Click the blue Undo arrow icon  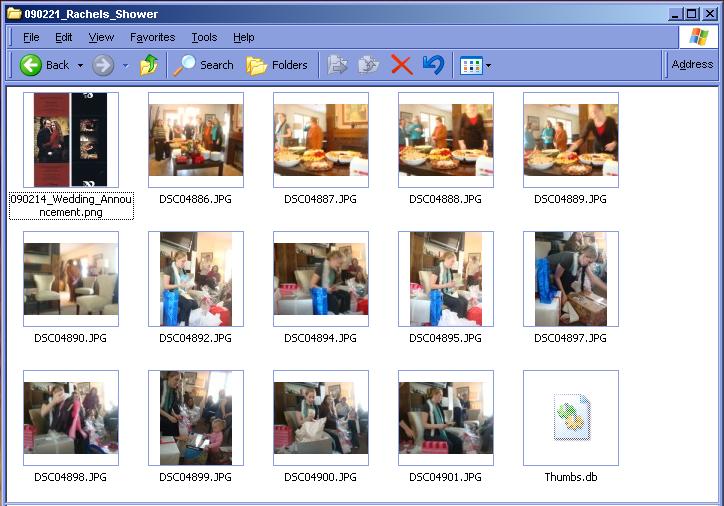[433, 65]
